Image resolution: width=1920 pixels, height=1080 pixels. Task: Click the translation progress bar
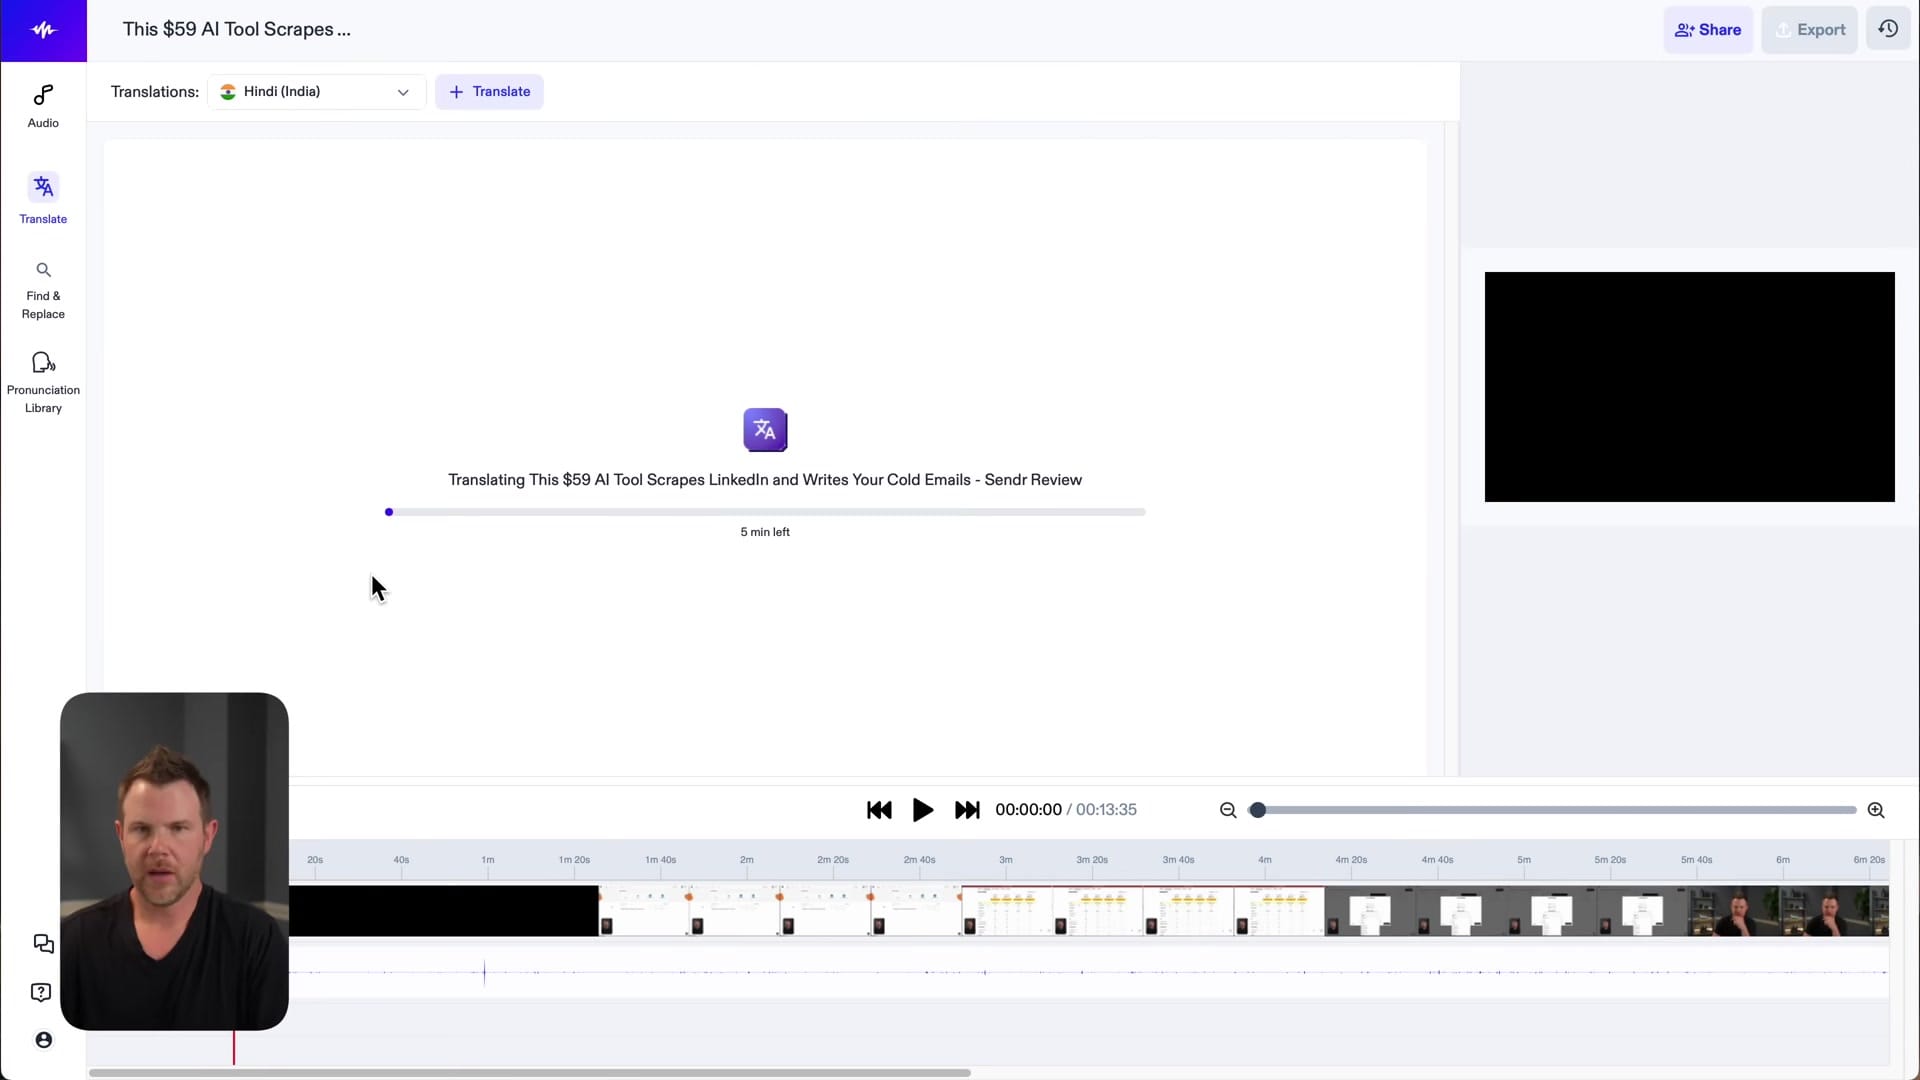(765, 512)
